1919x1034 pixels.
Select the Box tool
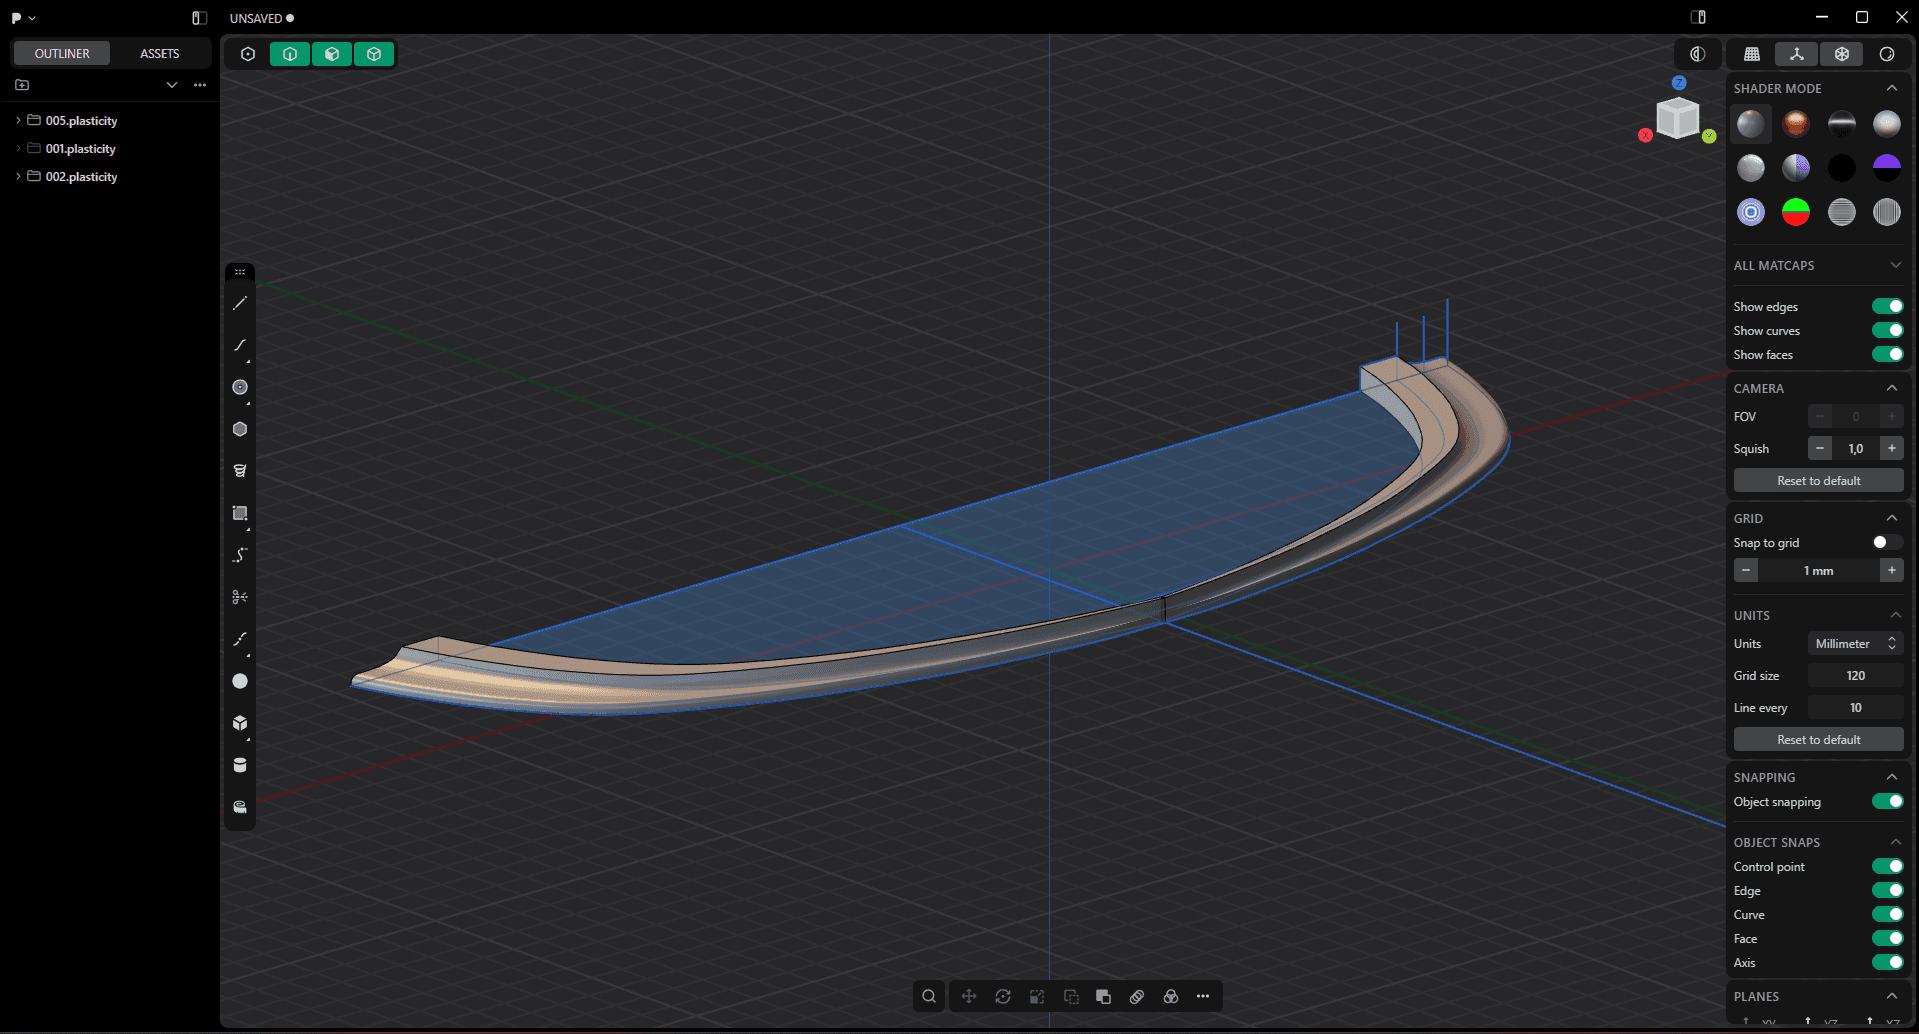point(240,723)
